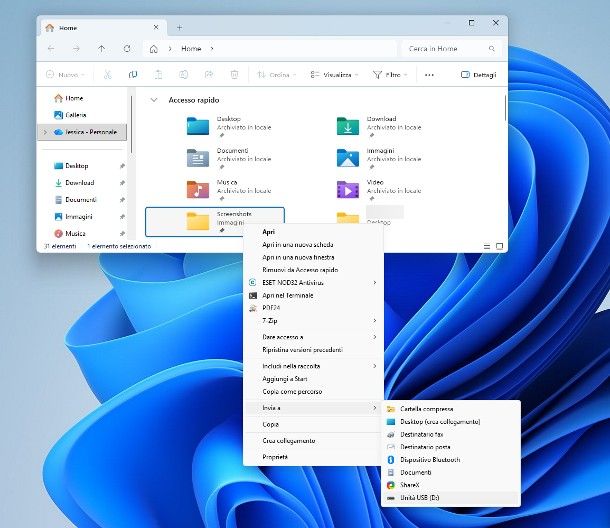
Task: Click the search magnifier icon
Action: [492, 49]
